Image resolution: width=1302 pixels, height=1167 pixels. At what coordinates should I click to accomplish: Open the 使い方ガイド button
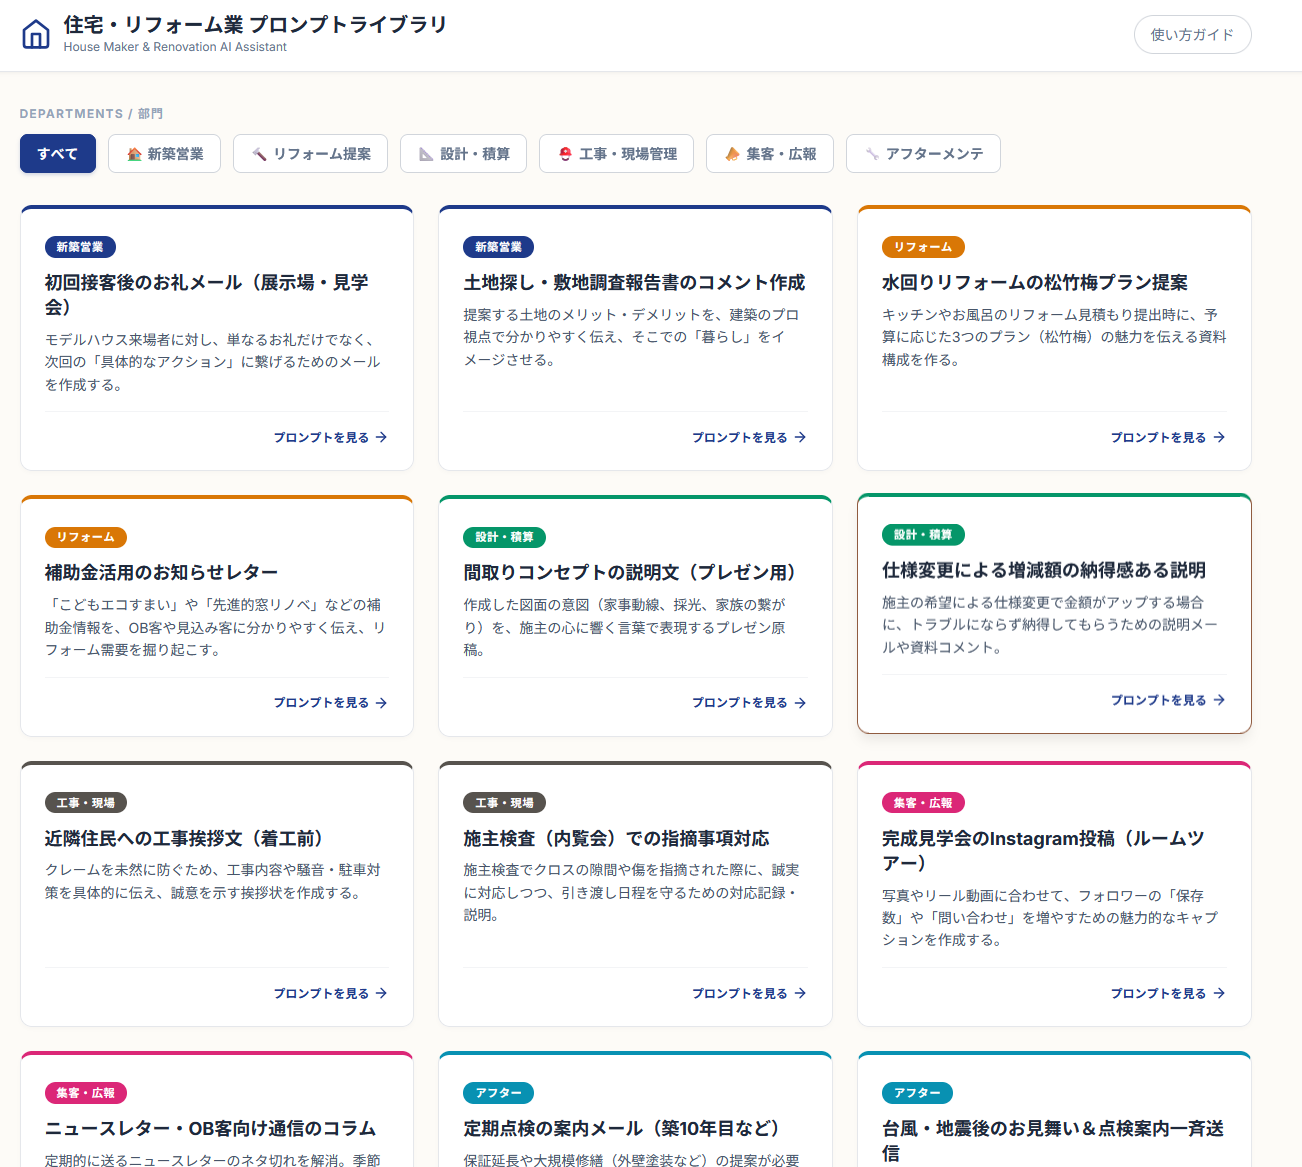[x=1192, y=35]
